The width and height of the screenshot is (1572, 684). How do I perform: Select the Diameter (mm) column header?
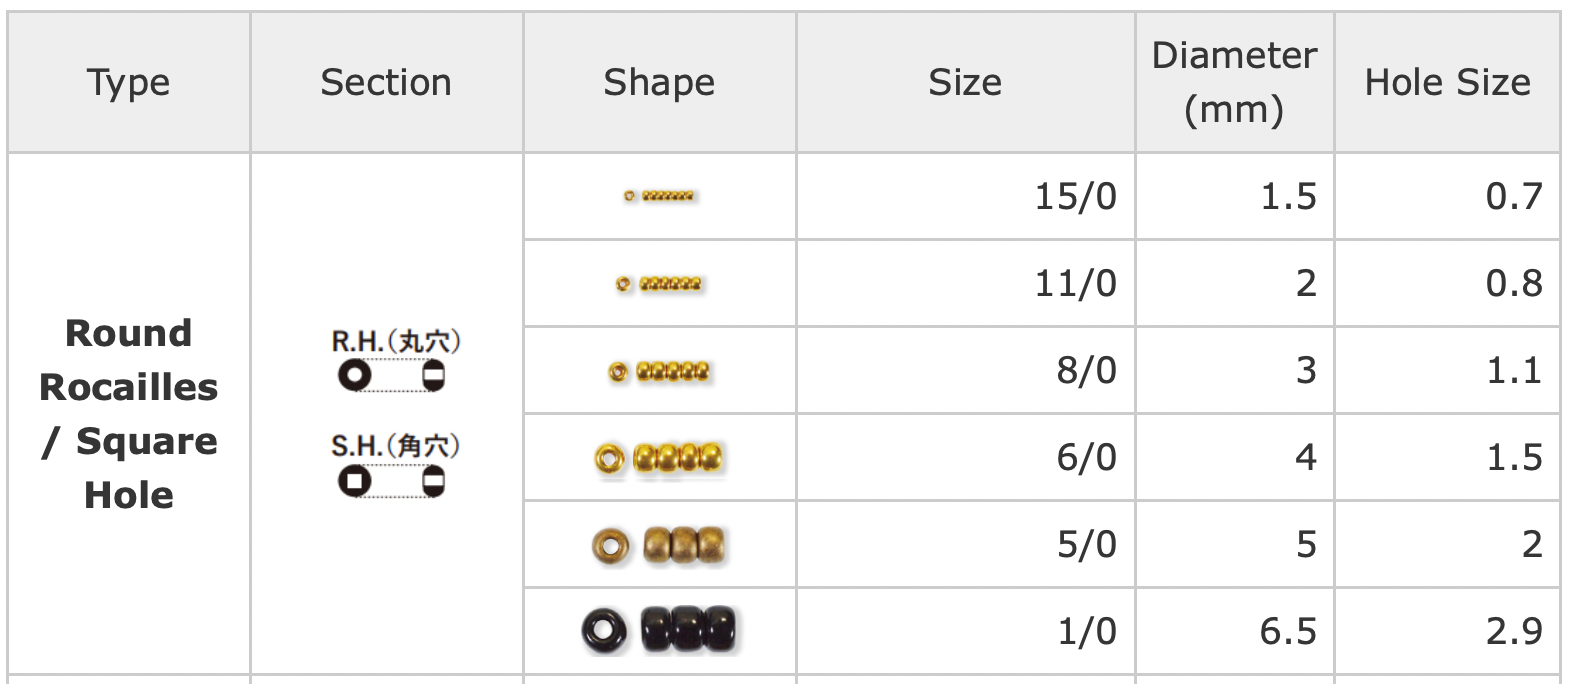1234,82
